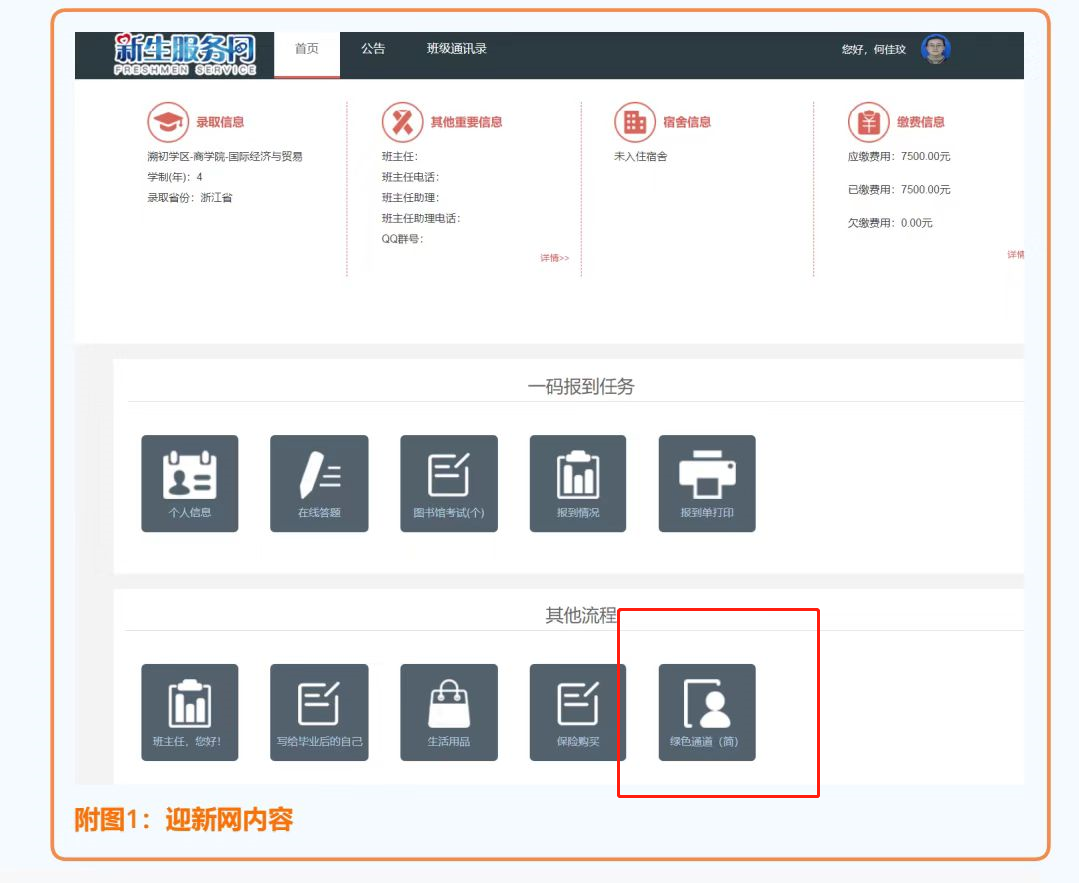Click the 新生服务网 logo

click(x=185, y=54)
